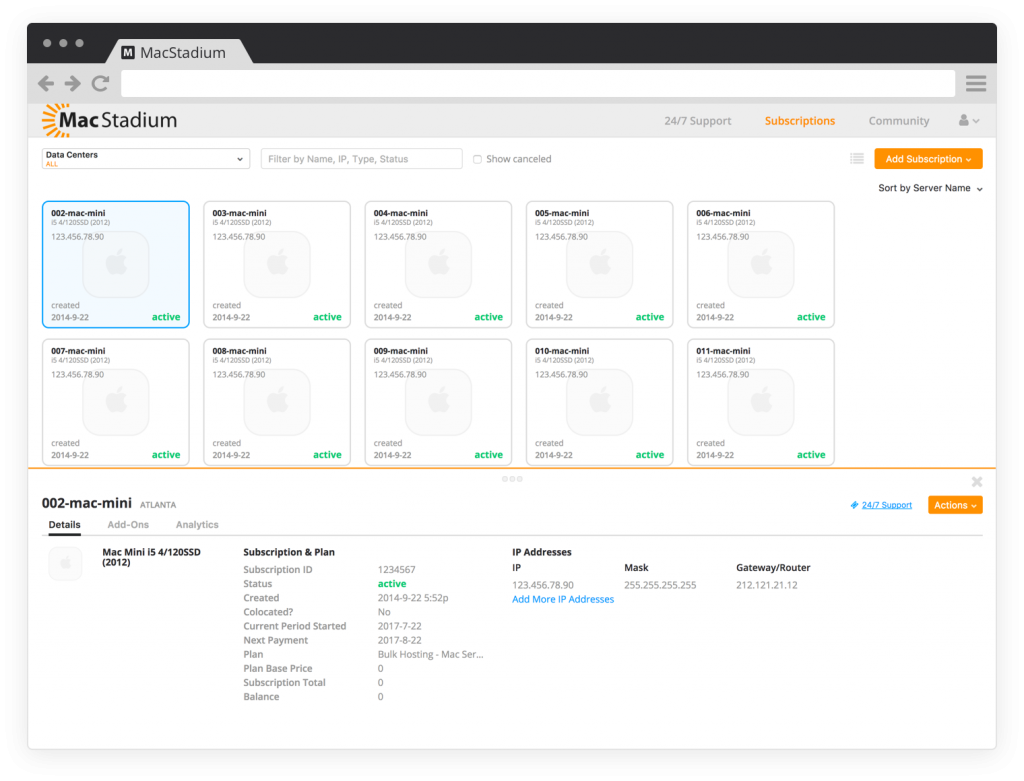
Task: Toggle the Show canceled checkbox
Action: click(477, 159)
